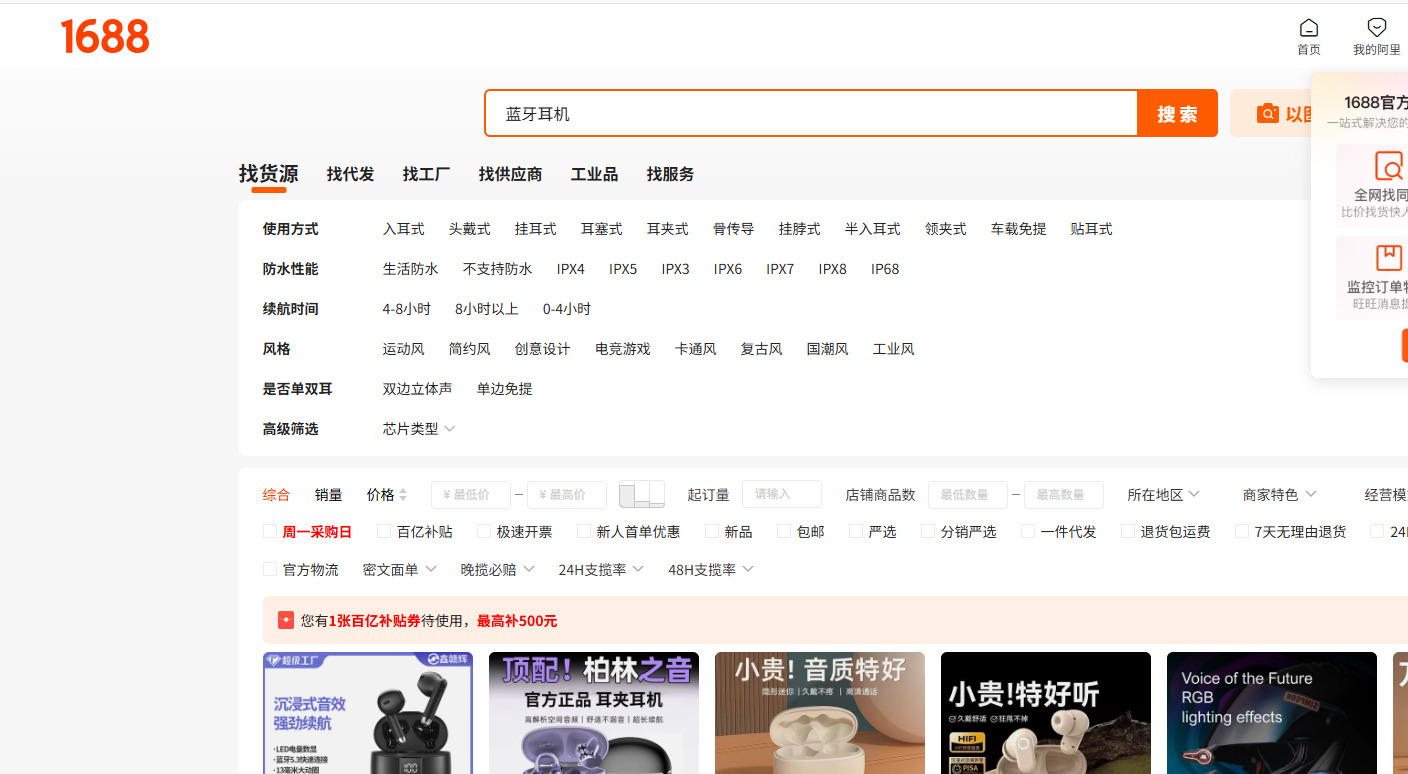The width and height of the screenshot is (1408, 774).
Task: Sort by 价格 arrows icon
Action: tap(403, 495)
